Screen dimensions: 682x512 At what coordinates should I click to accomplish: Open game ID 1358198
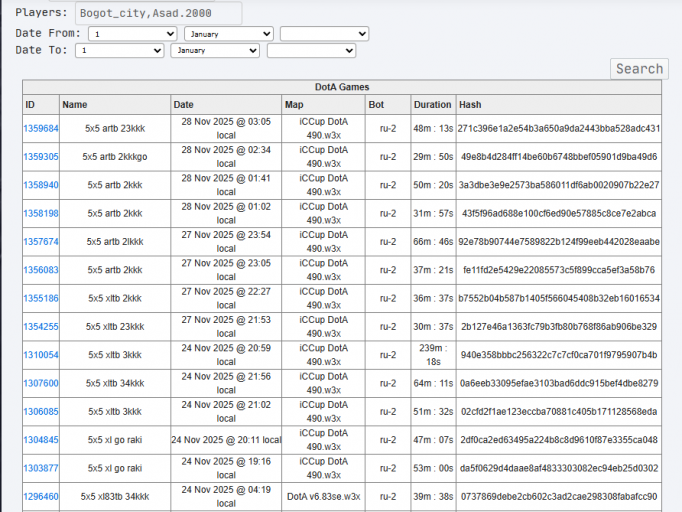[41, 213]
